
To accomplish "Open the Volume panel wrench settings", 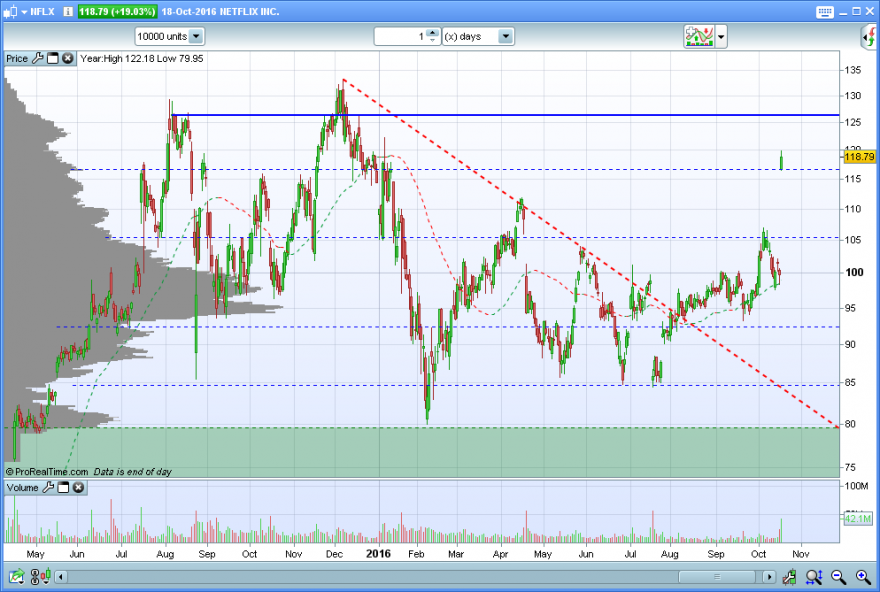I will point(48,488).
